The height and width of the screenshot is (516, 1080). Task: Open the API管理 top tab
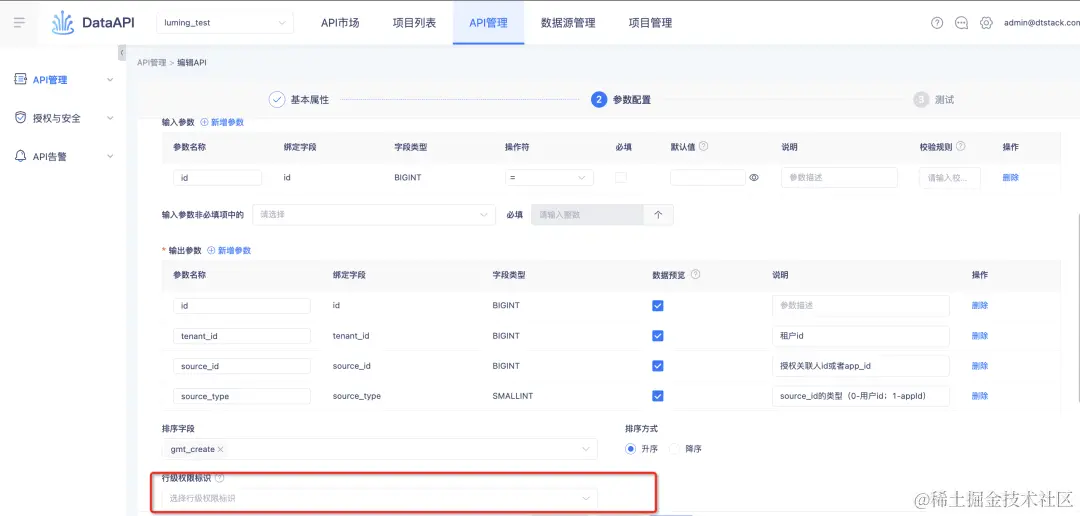[488, 23]
